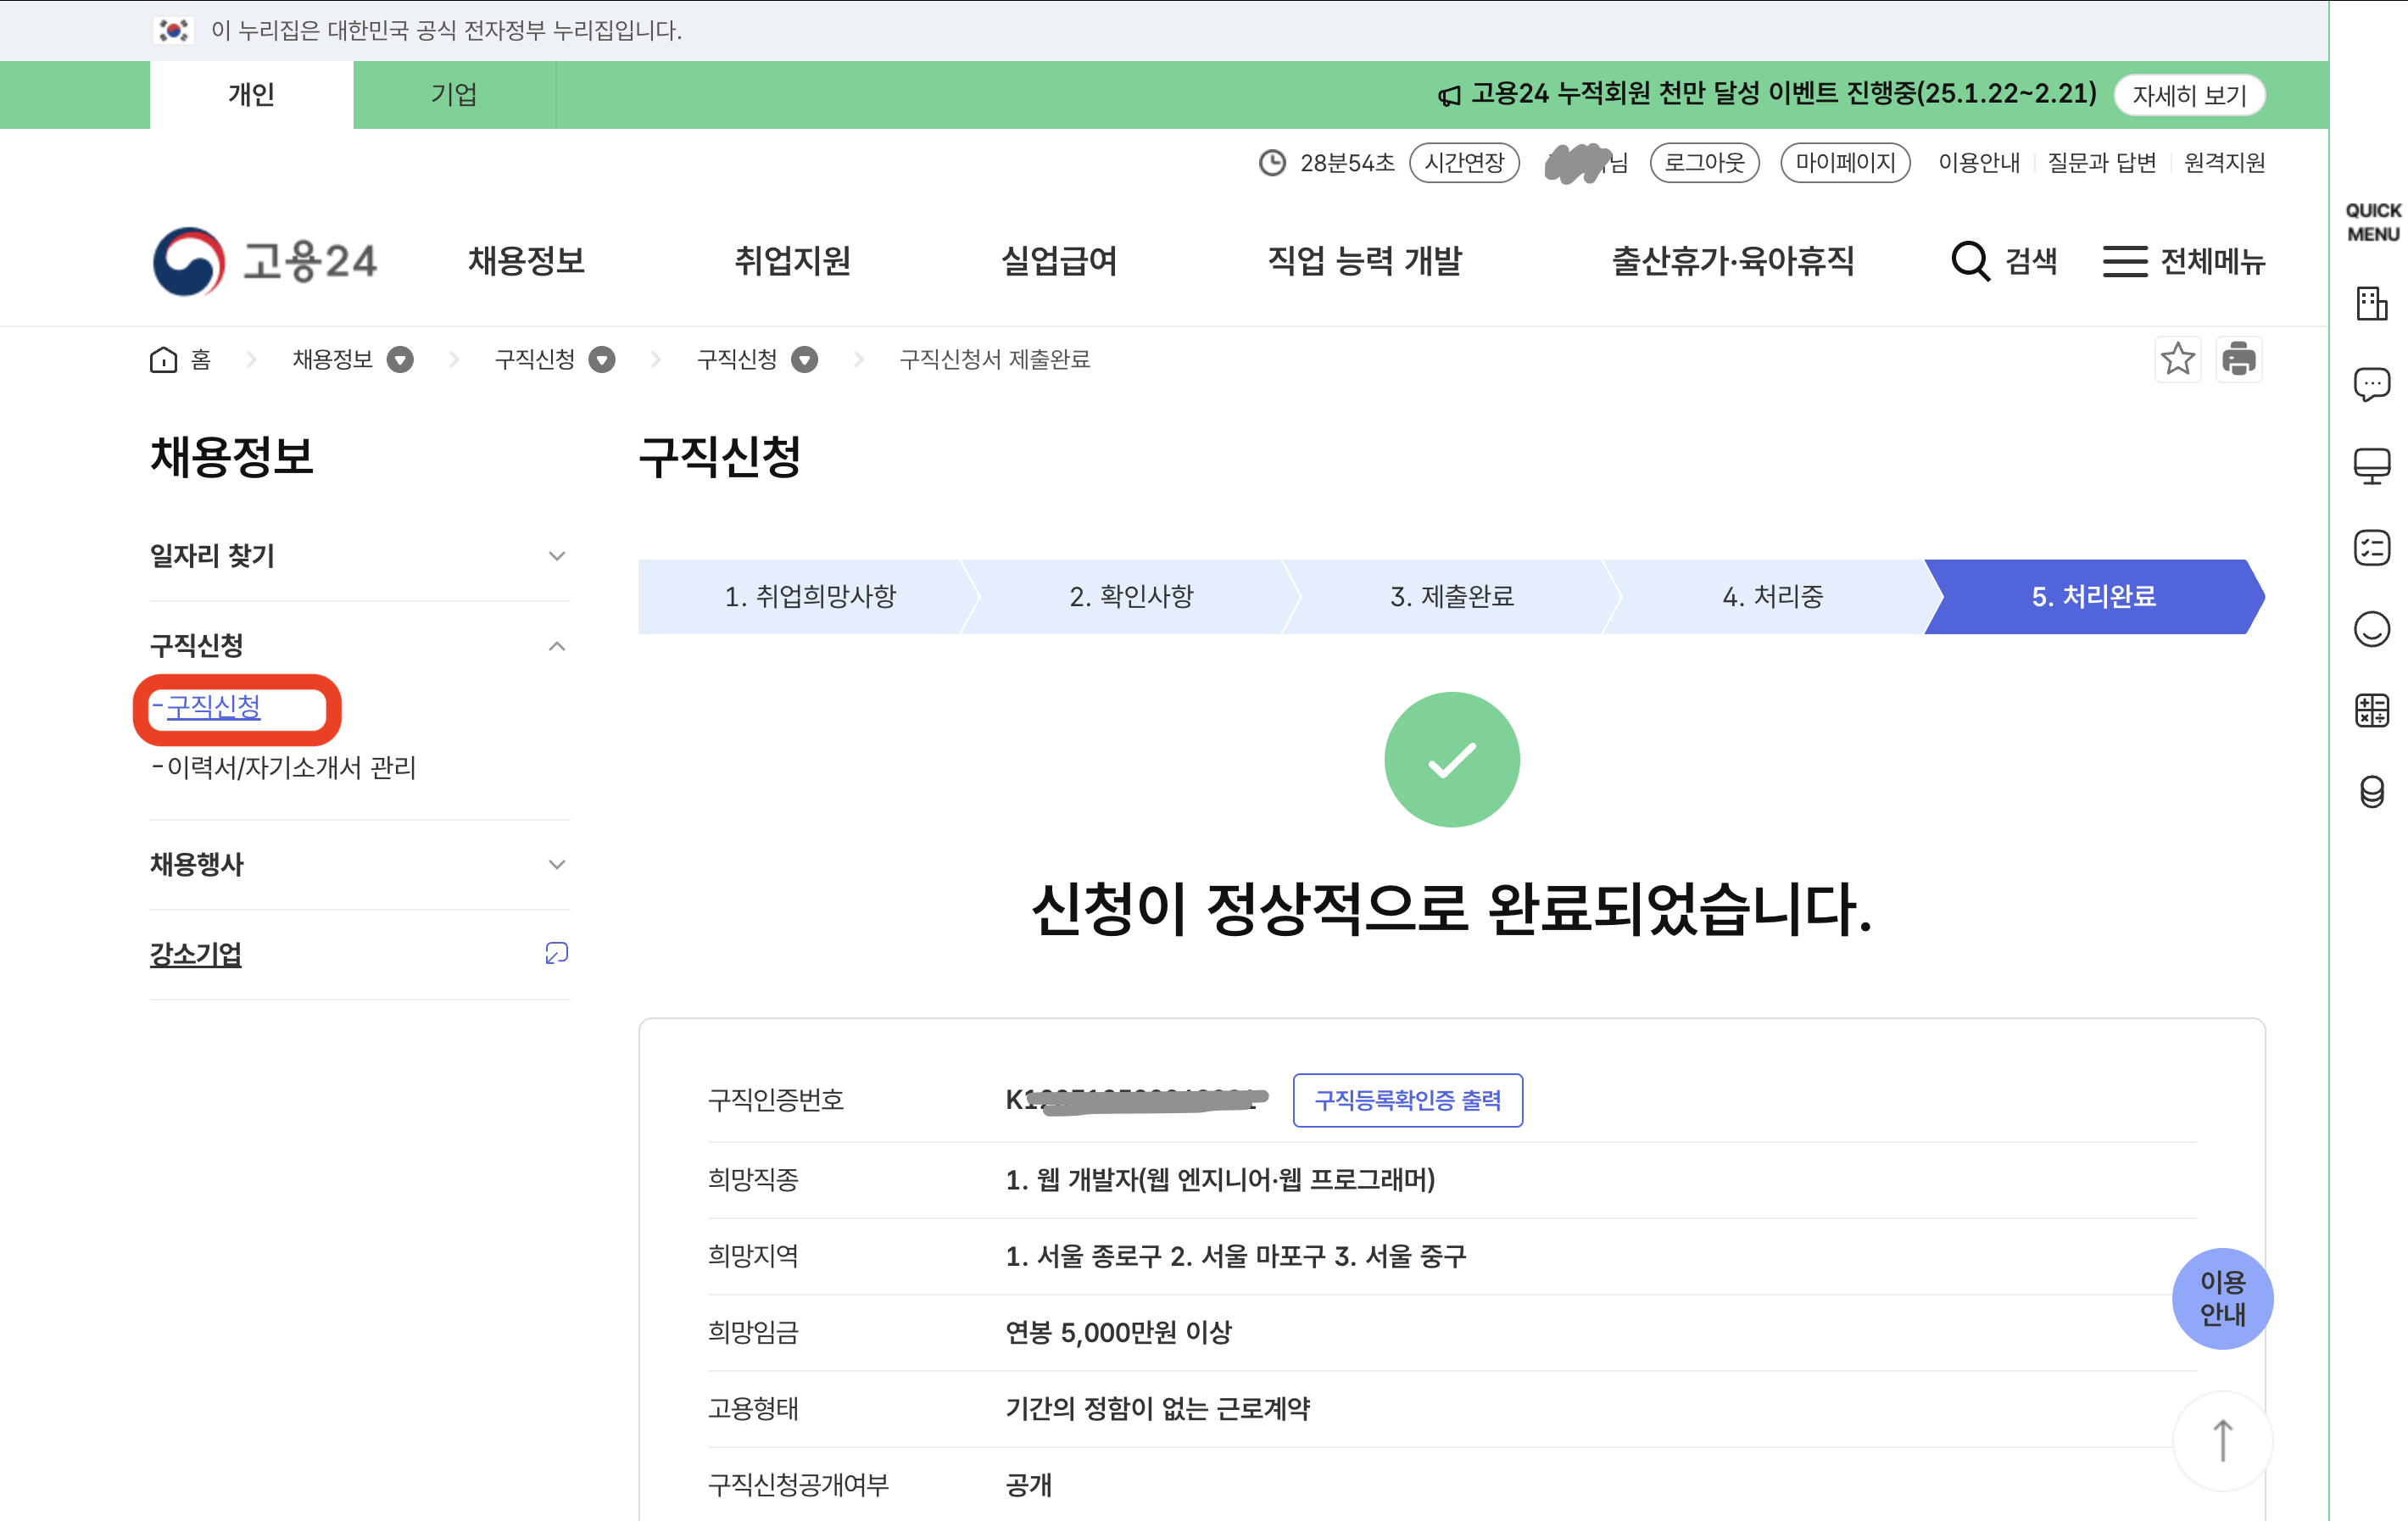
Task: Open the search magnifier icon
Action: (1969, 262)
